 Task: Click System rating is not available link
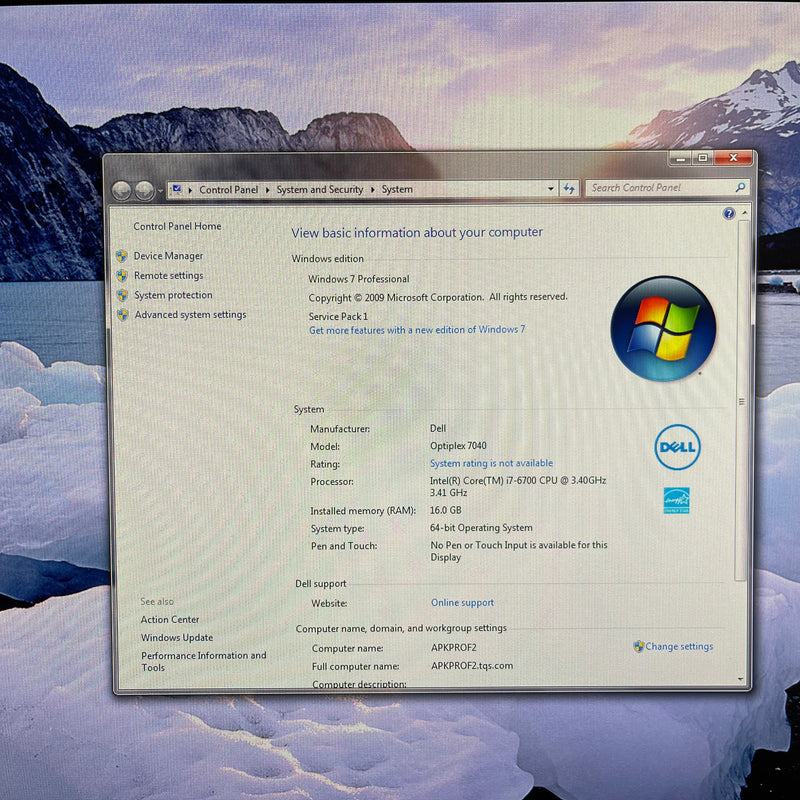click(491, 463)
